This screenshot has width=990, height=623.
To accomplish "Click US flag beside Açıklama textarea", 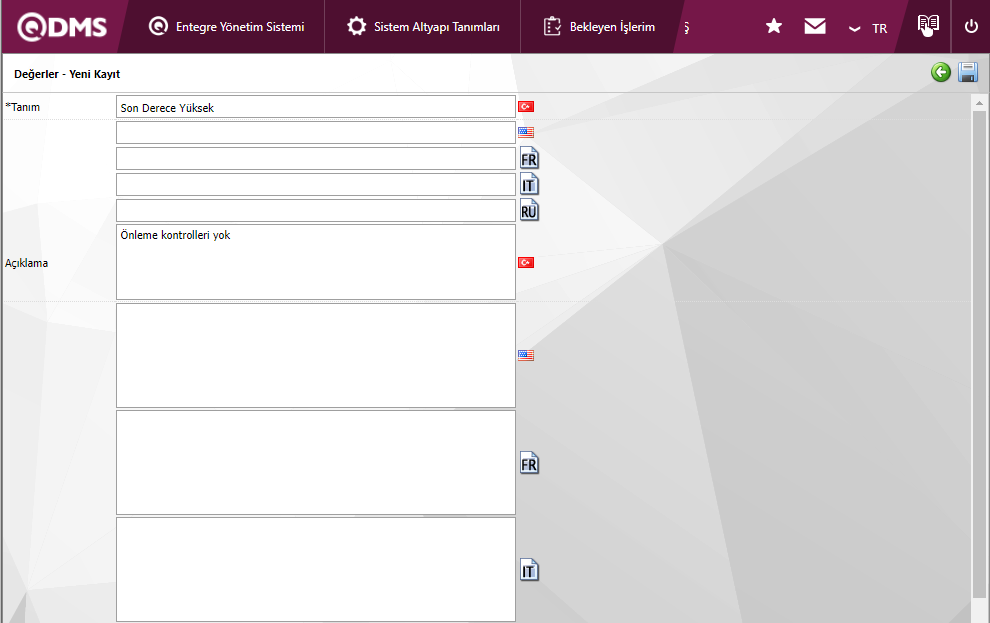I will (526, 355).
